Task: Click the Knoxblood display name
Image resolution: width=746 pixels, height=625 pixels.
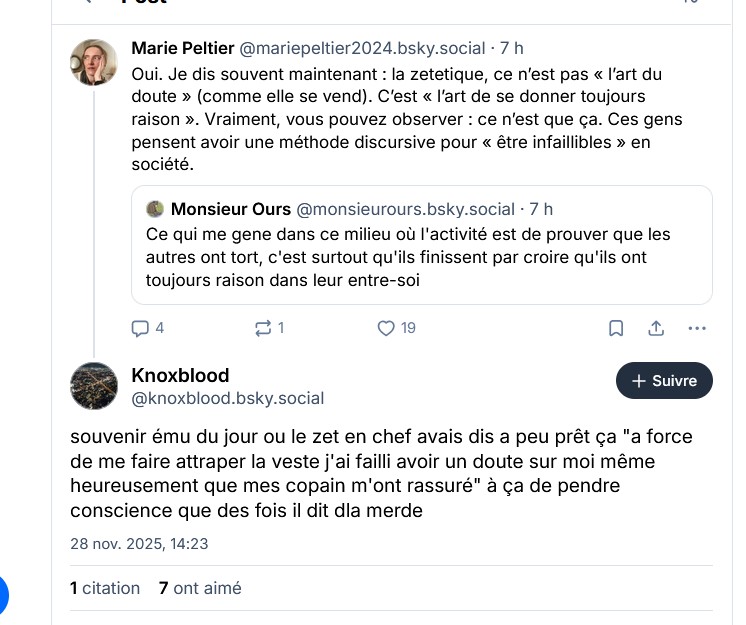Action: (x=180, y=375)
